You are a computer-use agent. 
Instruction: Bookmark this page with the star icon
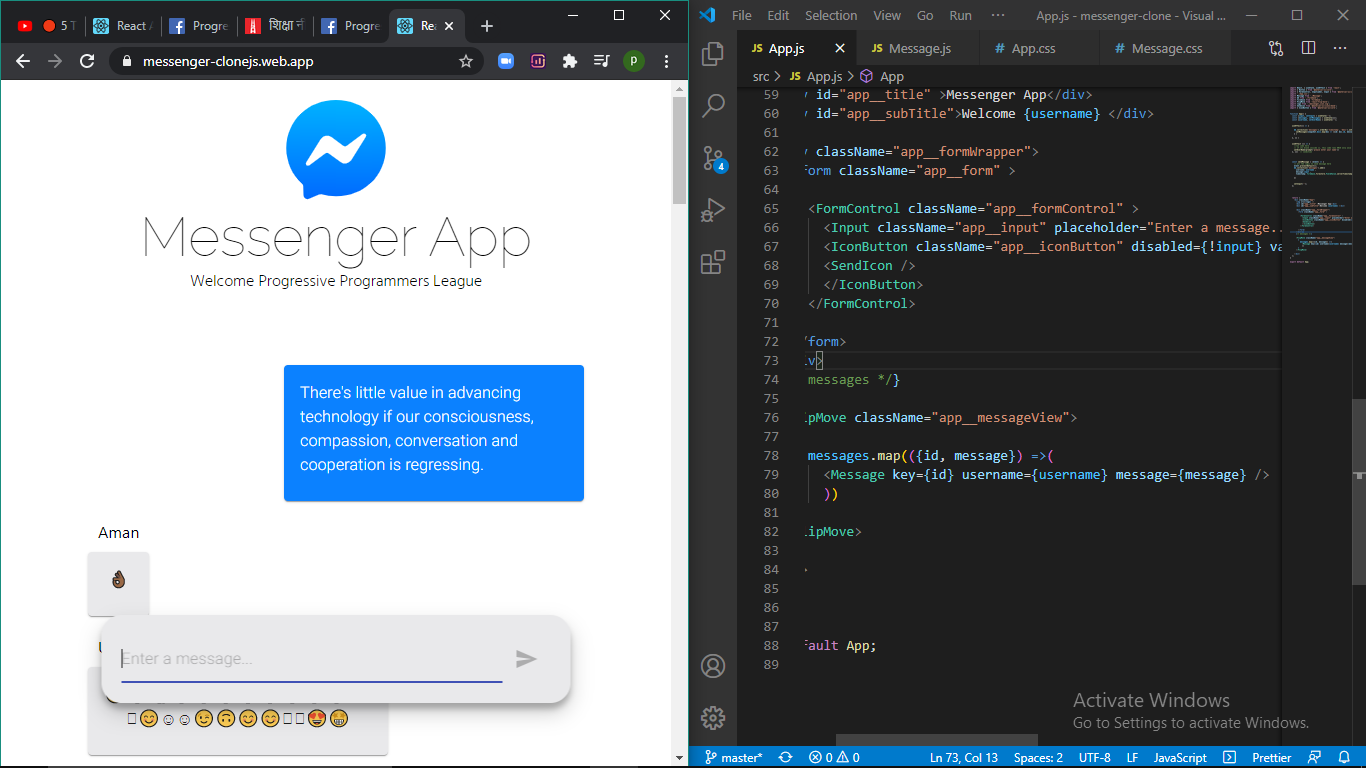[466, 61]
